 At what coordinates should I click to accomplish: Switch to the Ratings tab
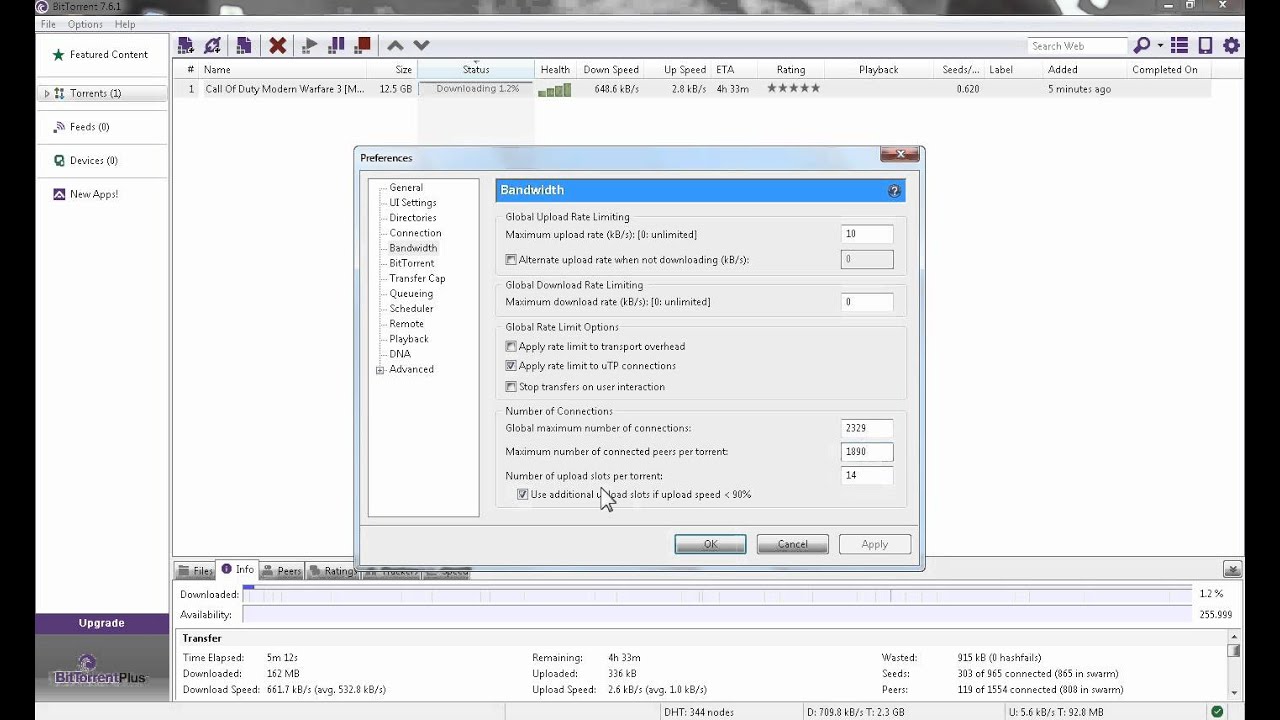(x=332, y=571)
